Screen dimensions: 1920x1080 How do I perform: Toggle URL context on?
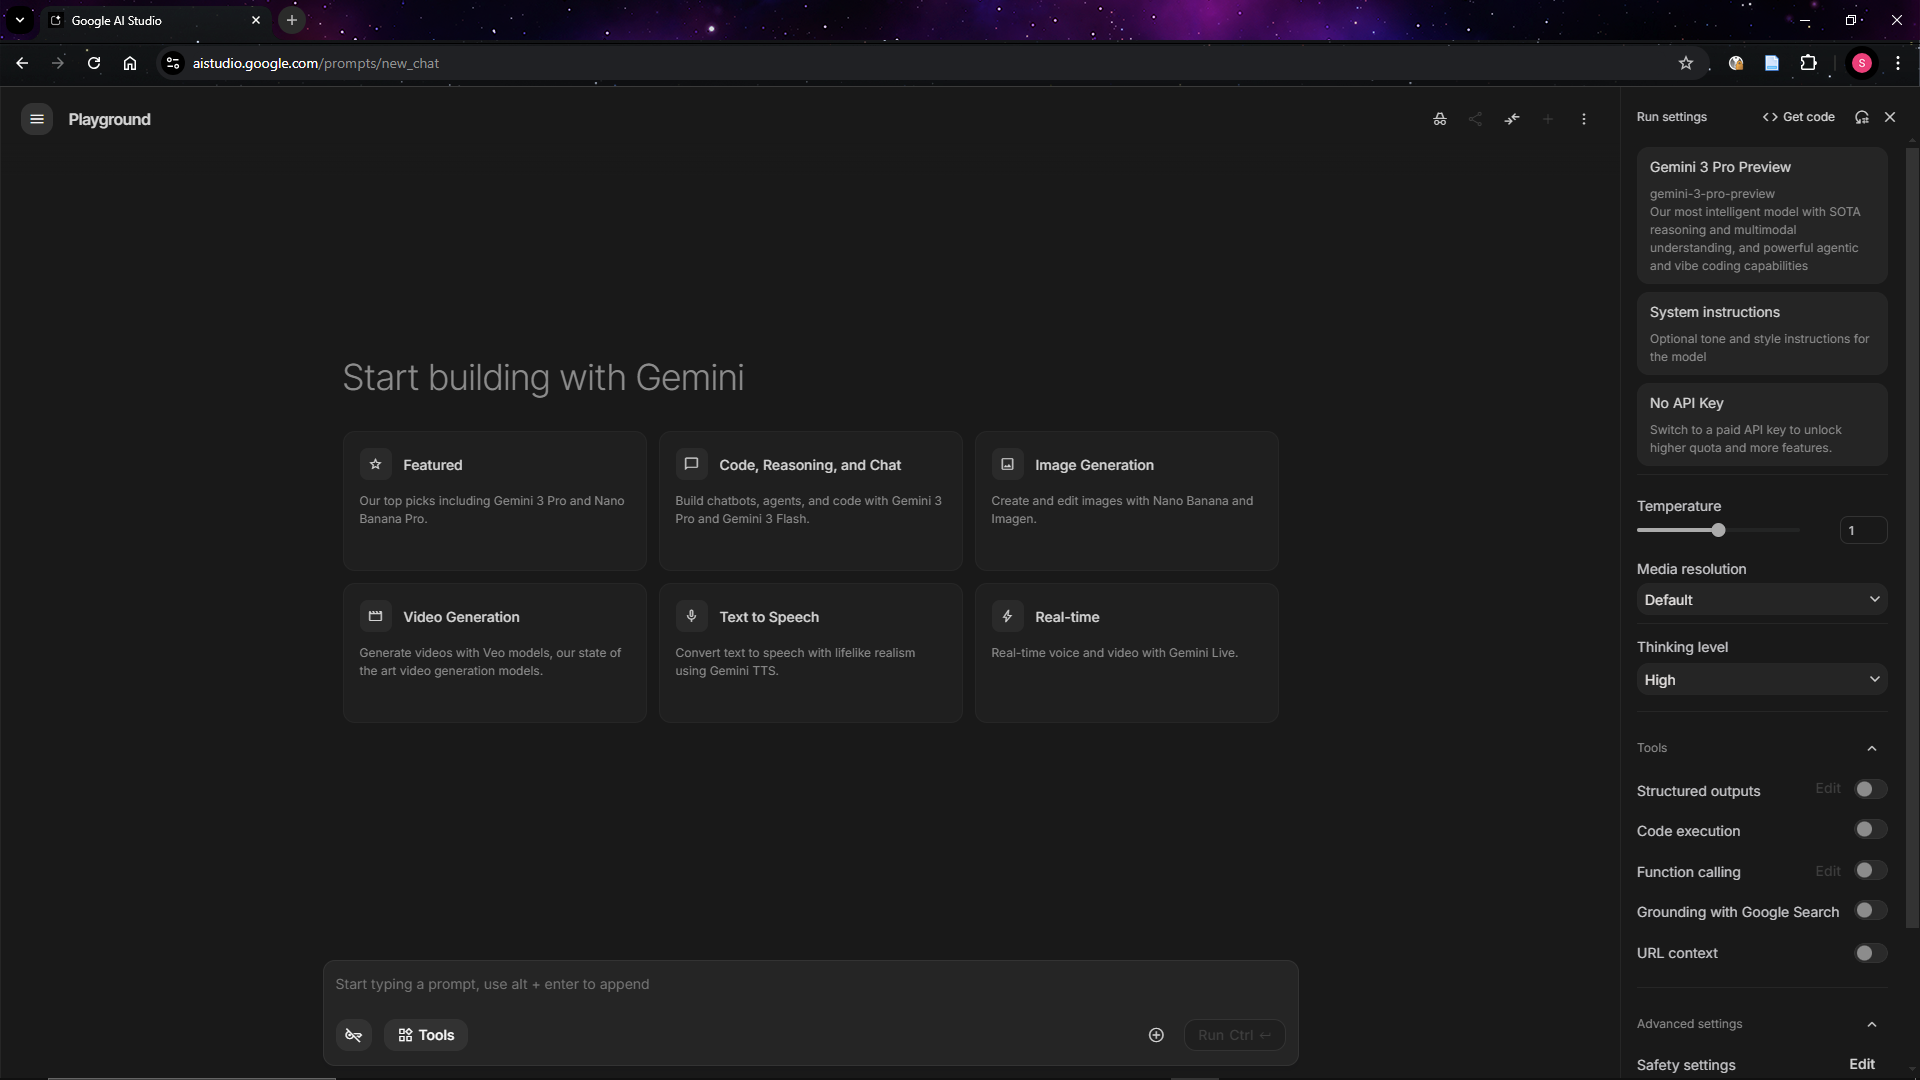click(1870, 953)
